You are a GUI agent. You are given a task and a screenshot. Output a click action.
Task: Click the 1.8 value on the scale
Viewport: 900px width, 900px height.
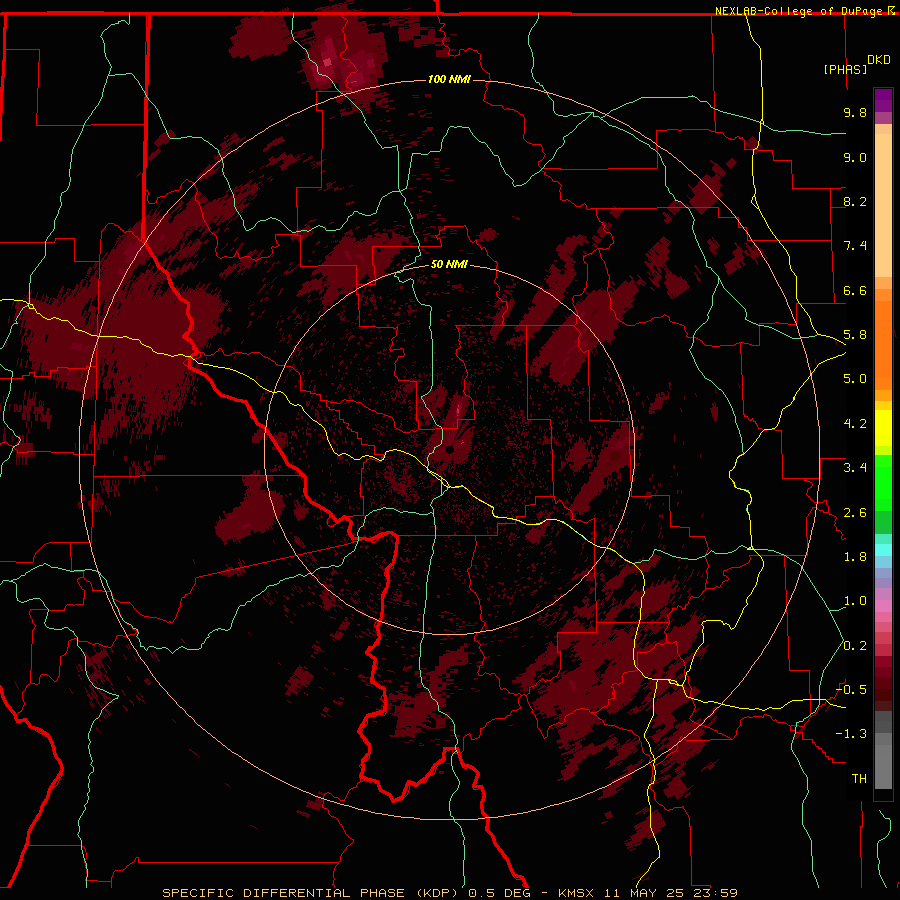855,557
